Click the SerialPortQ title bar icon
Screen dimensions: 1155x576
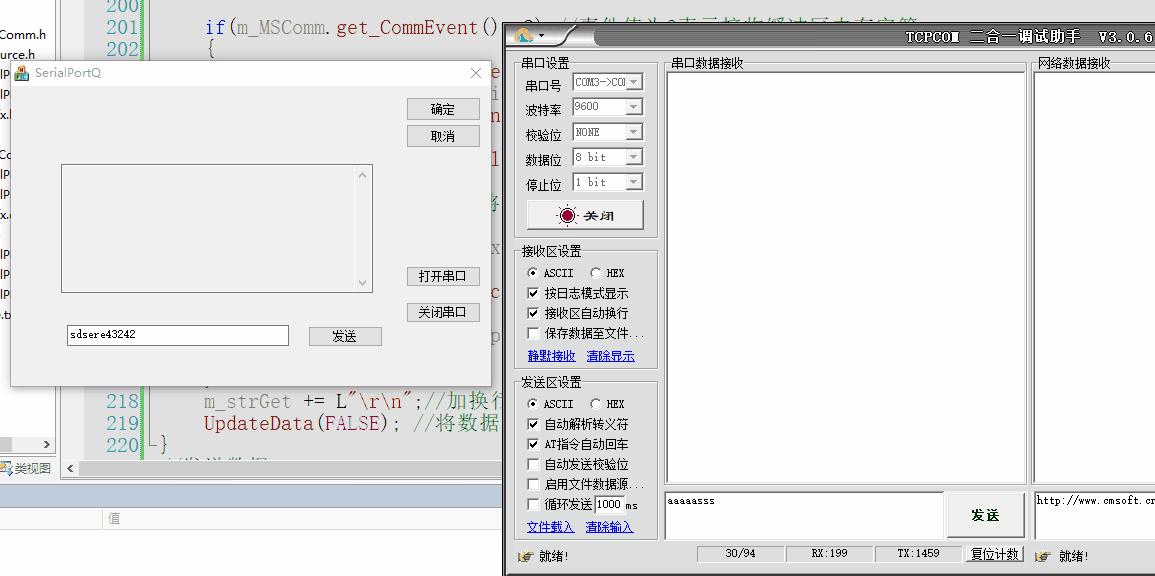coord(22,73)
